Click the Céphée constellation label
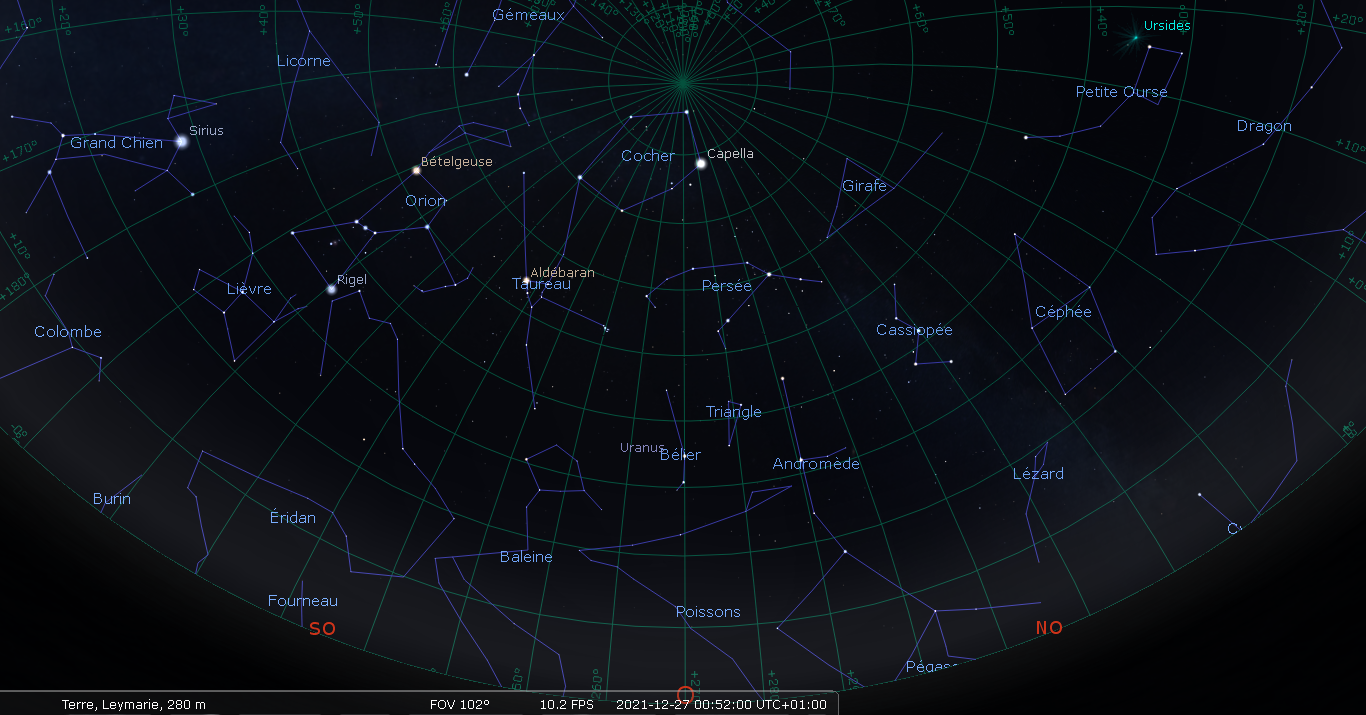This screenshot has width=1366, height=715. pyautogui.click(x=1063, y=312)
